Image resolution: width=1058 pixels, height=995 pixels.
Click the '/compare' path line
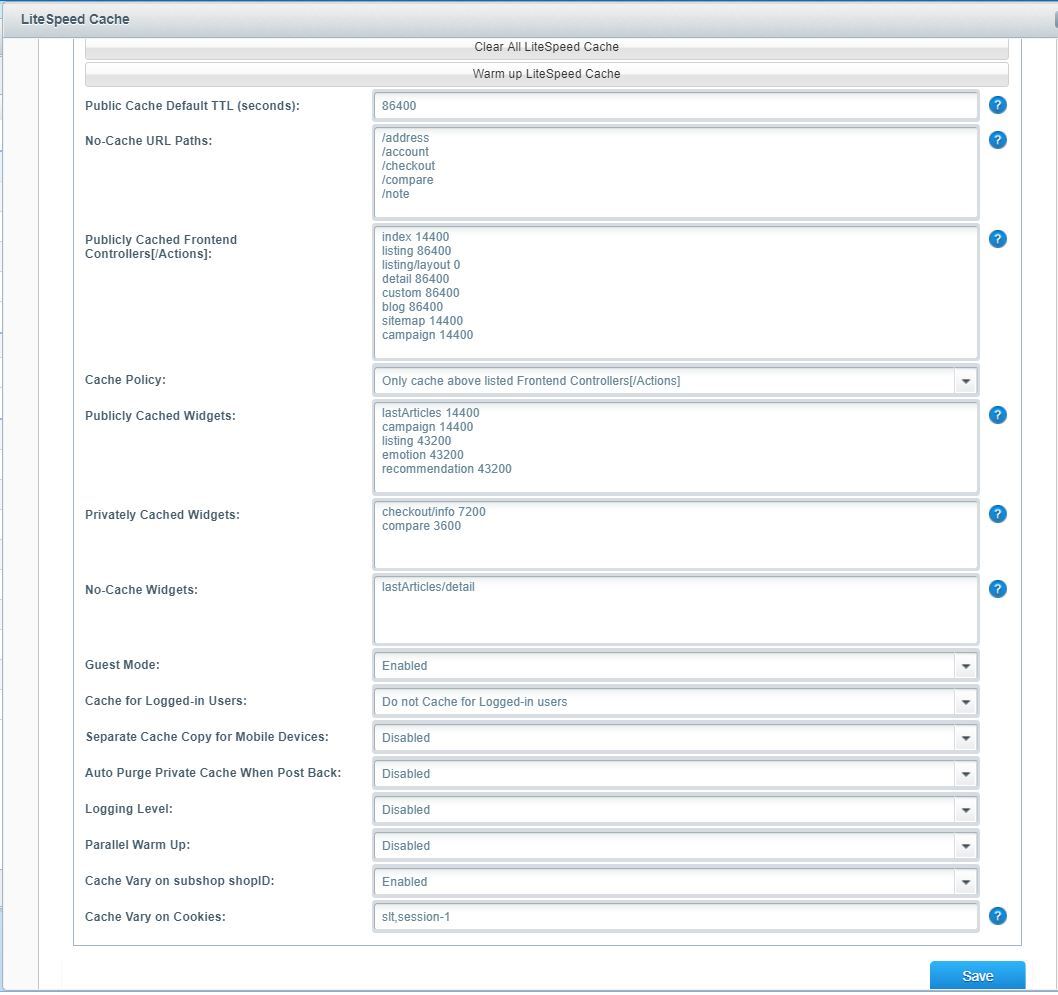tap(408, 180)
